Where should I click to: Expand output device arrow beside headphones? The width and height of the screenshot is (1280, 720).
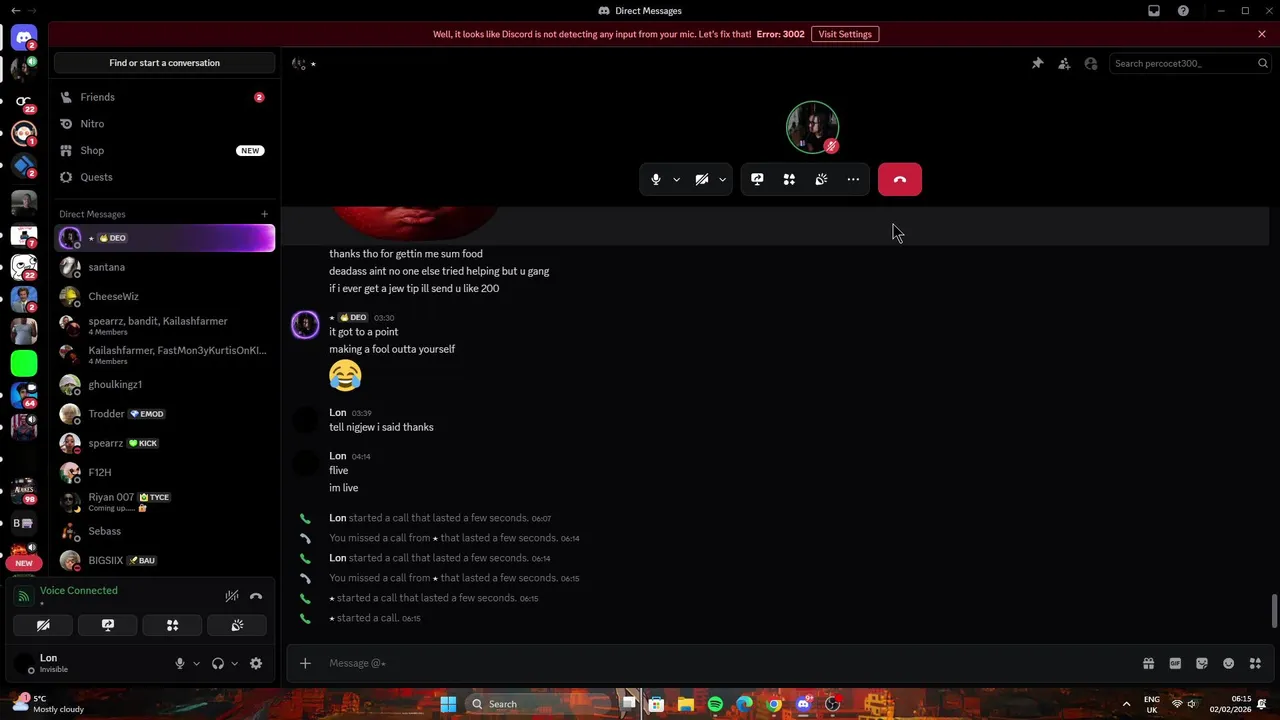234,663
